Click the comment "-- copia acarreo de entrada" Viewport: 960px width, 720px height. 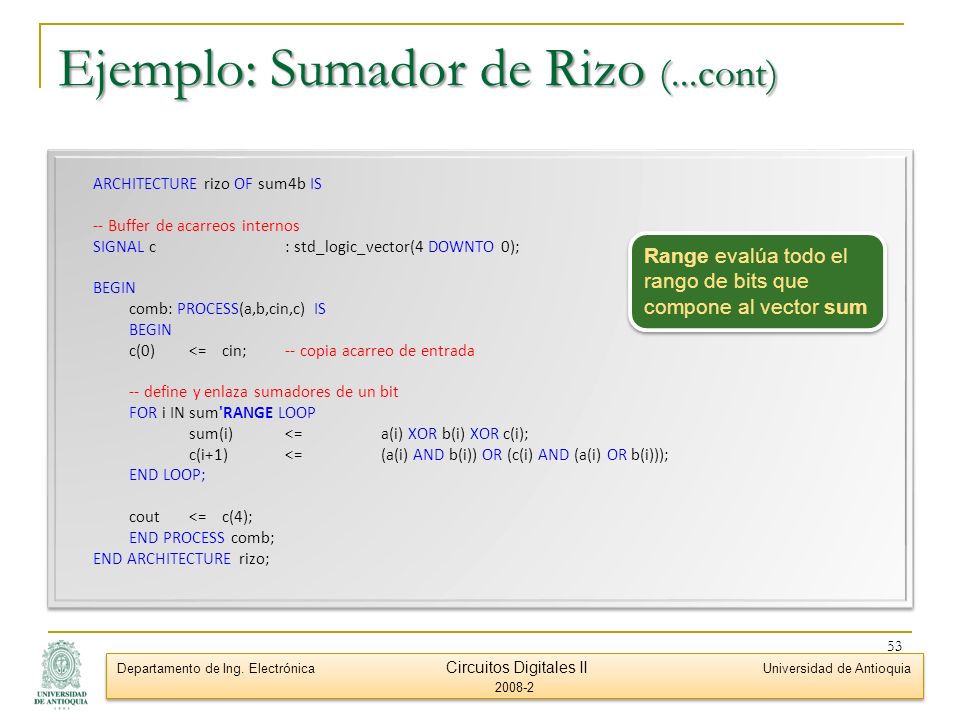pos(380,351)
